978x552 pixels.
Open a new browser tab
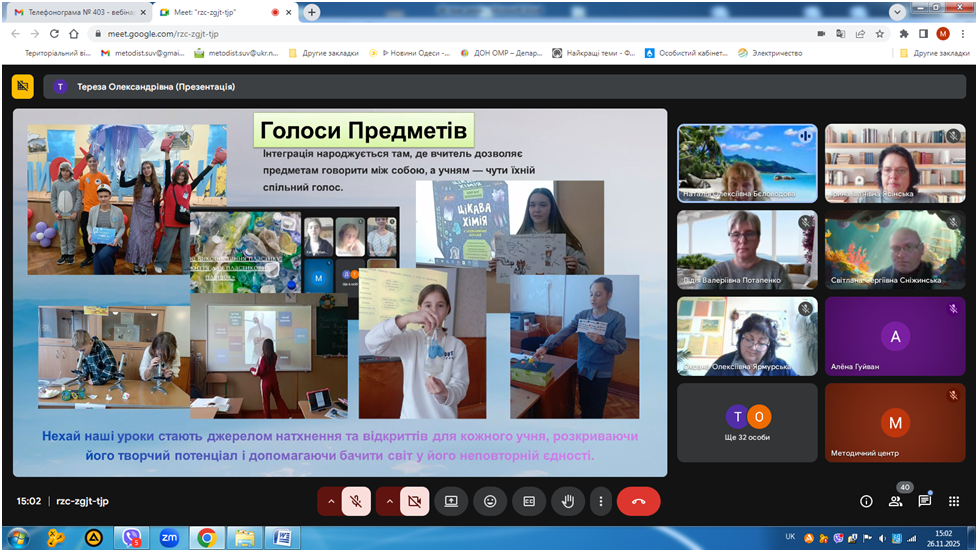point(312,12)
